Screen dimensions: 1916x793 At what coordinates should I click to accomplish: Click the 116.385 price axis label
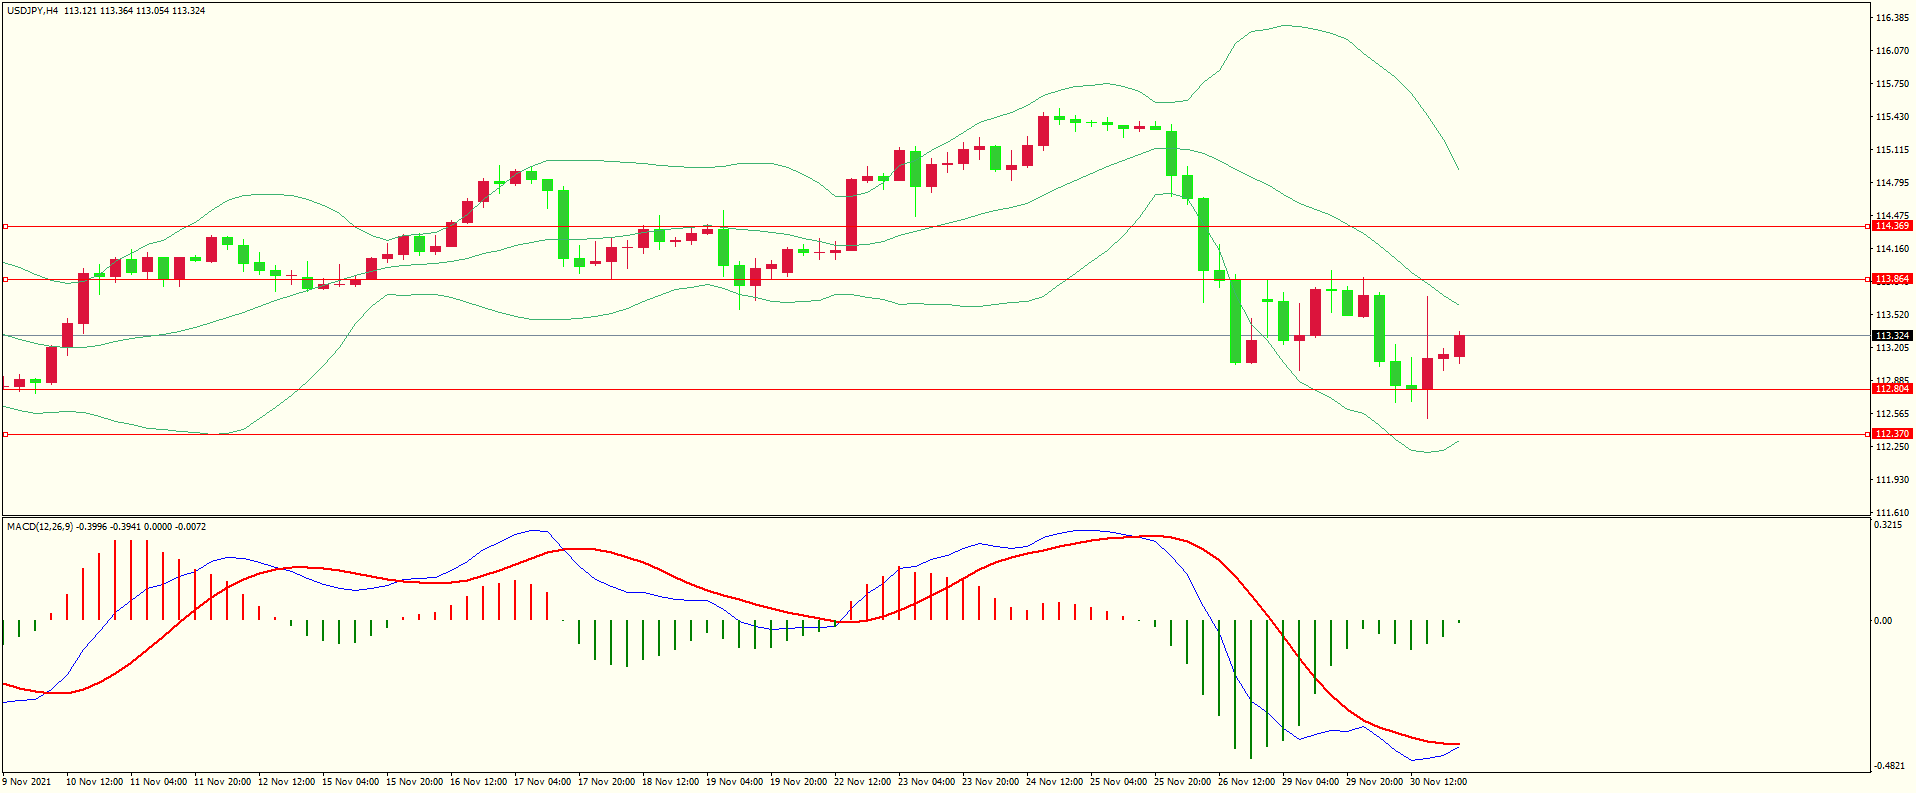(1892, 18)
